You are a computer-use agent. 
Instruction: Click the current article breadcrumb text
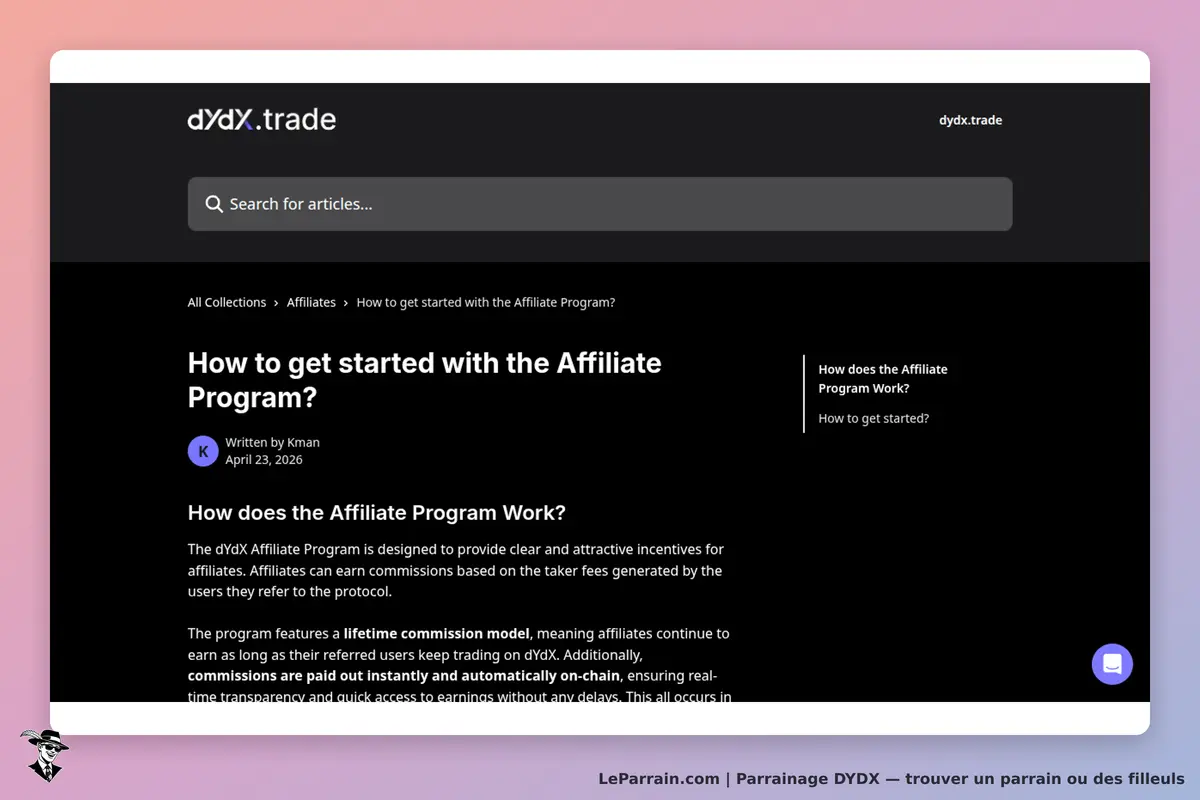pos(486,302)
